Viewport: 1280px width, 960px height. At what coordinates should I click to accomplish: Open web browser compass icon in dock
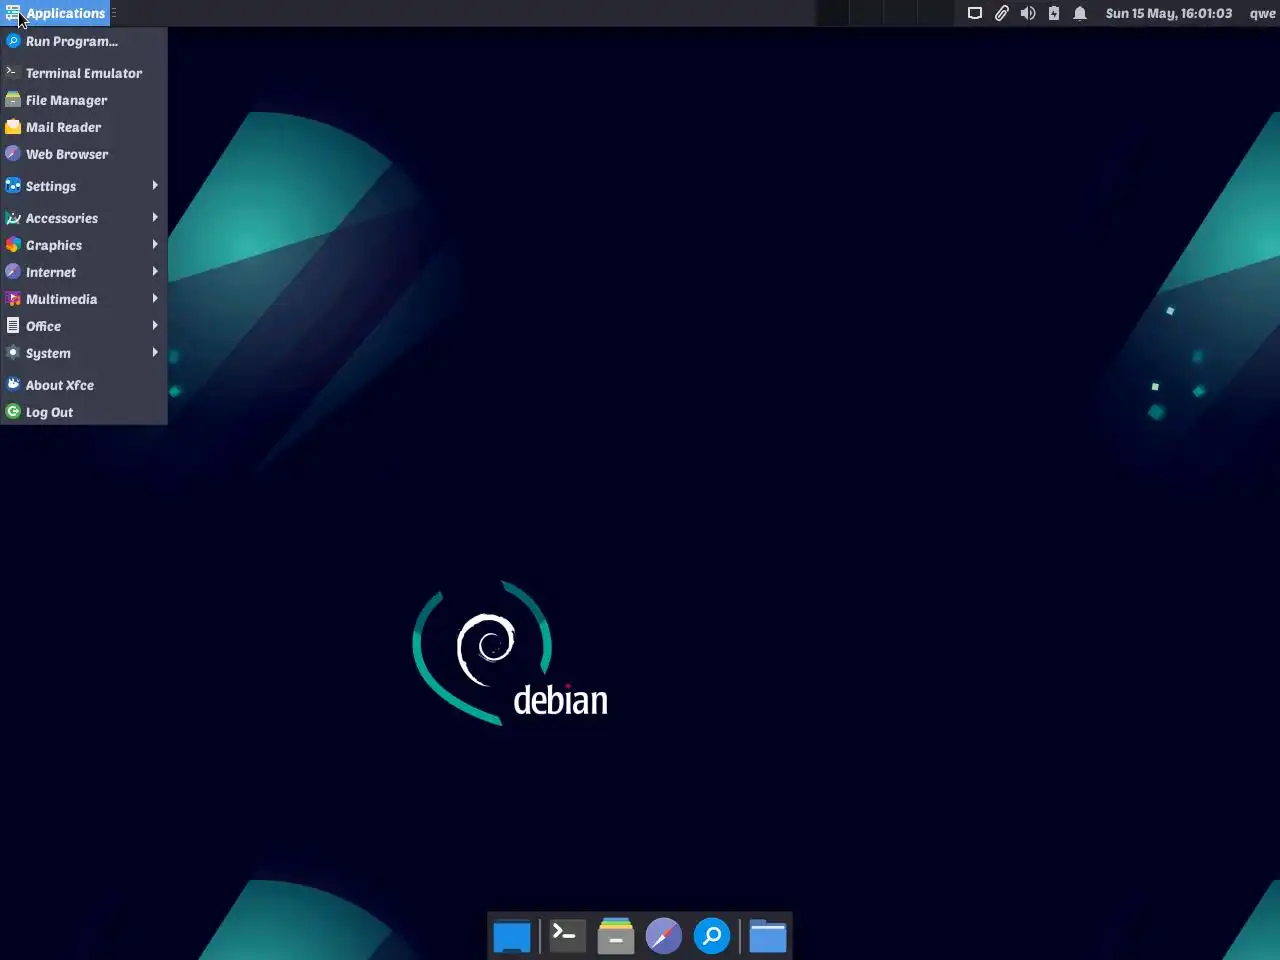click(664, 936)
